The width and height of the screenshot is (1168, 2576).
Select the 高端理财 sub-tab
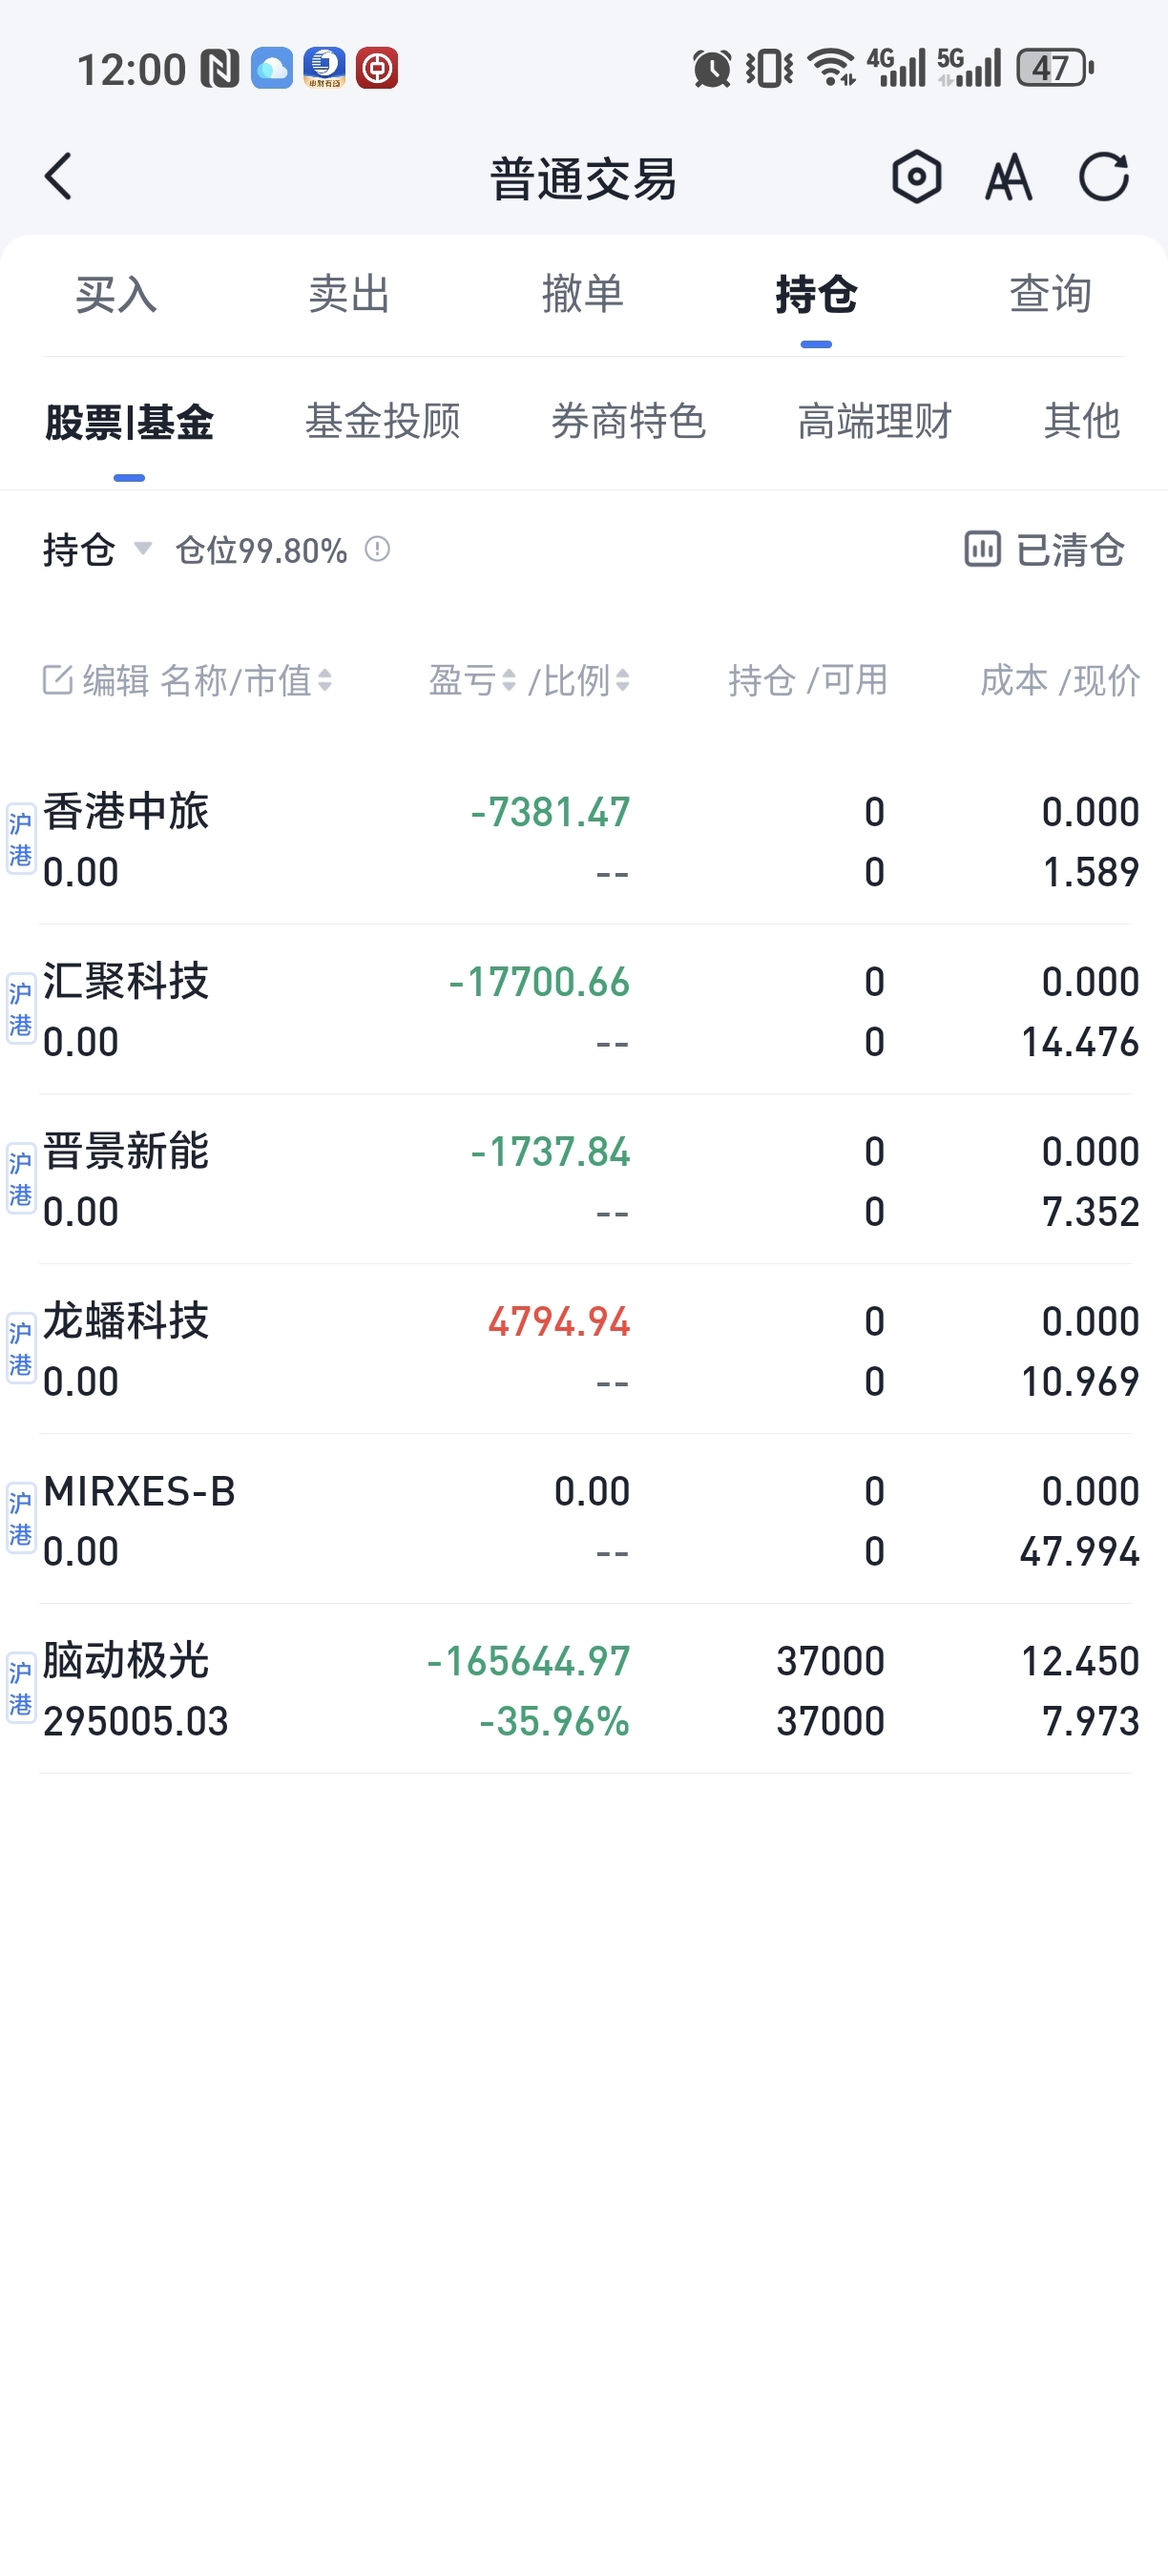875,421
